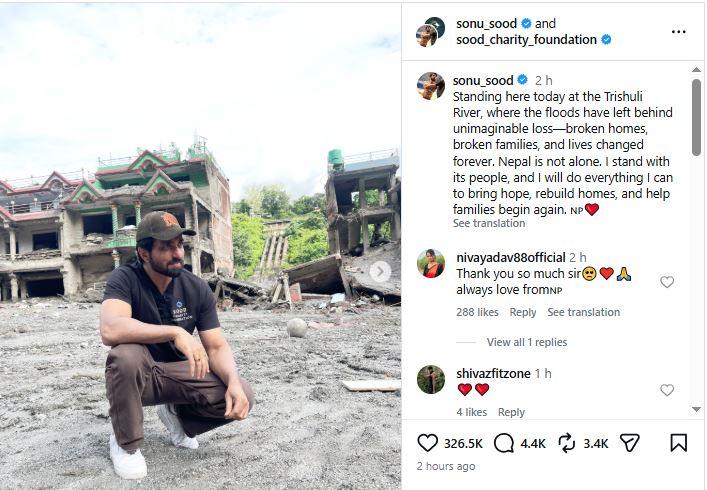Screen dimensions: 707x490
Task: Click the scrollbar down arrow in comments
Action: click(696, 409)
